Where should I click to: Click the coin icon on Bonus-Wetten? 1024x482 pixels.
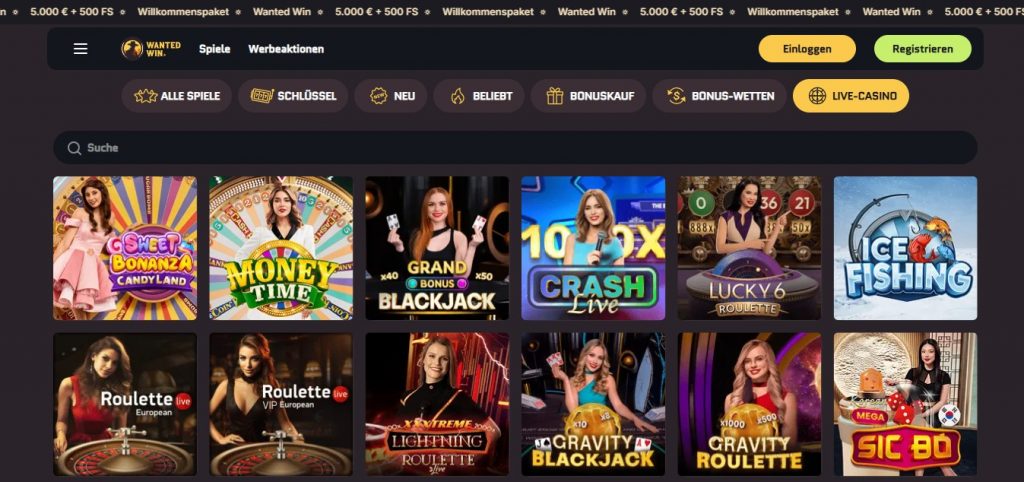676,96
